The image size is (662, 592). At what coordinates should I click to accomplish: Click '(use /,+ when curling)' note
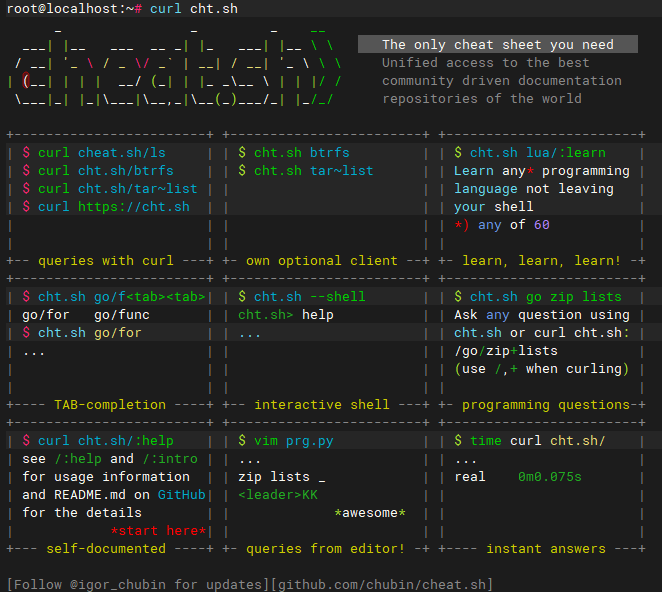542,369
